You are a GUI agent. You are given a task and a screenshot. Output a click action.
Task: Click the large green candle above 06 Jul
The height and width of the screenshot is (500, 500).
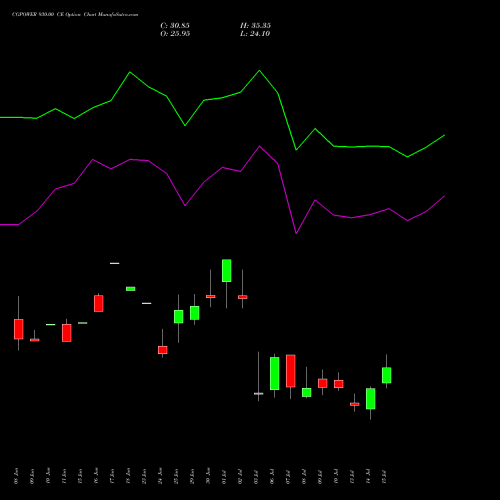pos(275,373)
